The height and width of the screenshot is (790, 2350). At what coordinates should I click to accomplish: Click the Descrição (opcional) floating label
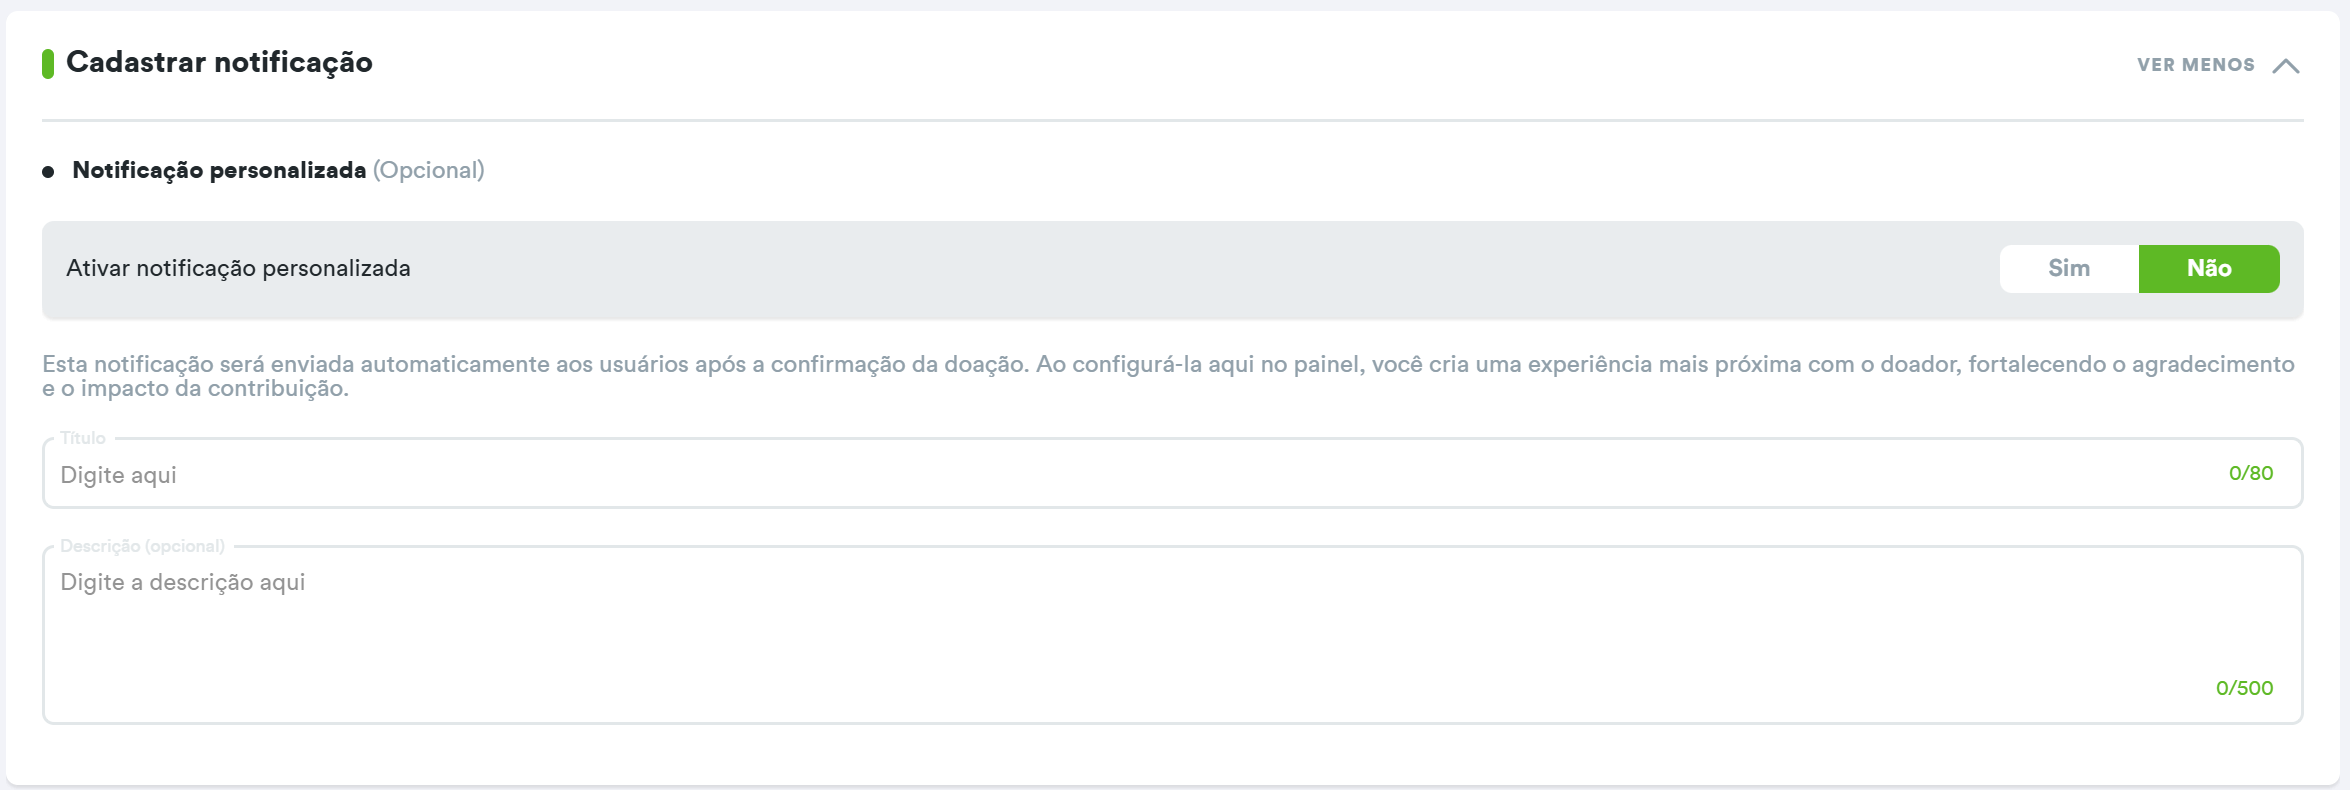pos(142,546)
